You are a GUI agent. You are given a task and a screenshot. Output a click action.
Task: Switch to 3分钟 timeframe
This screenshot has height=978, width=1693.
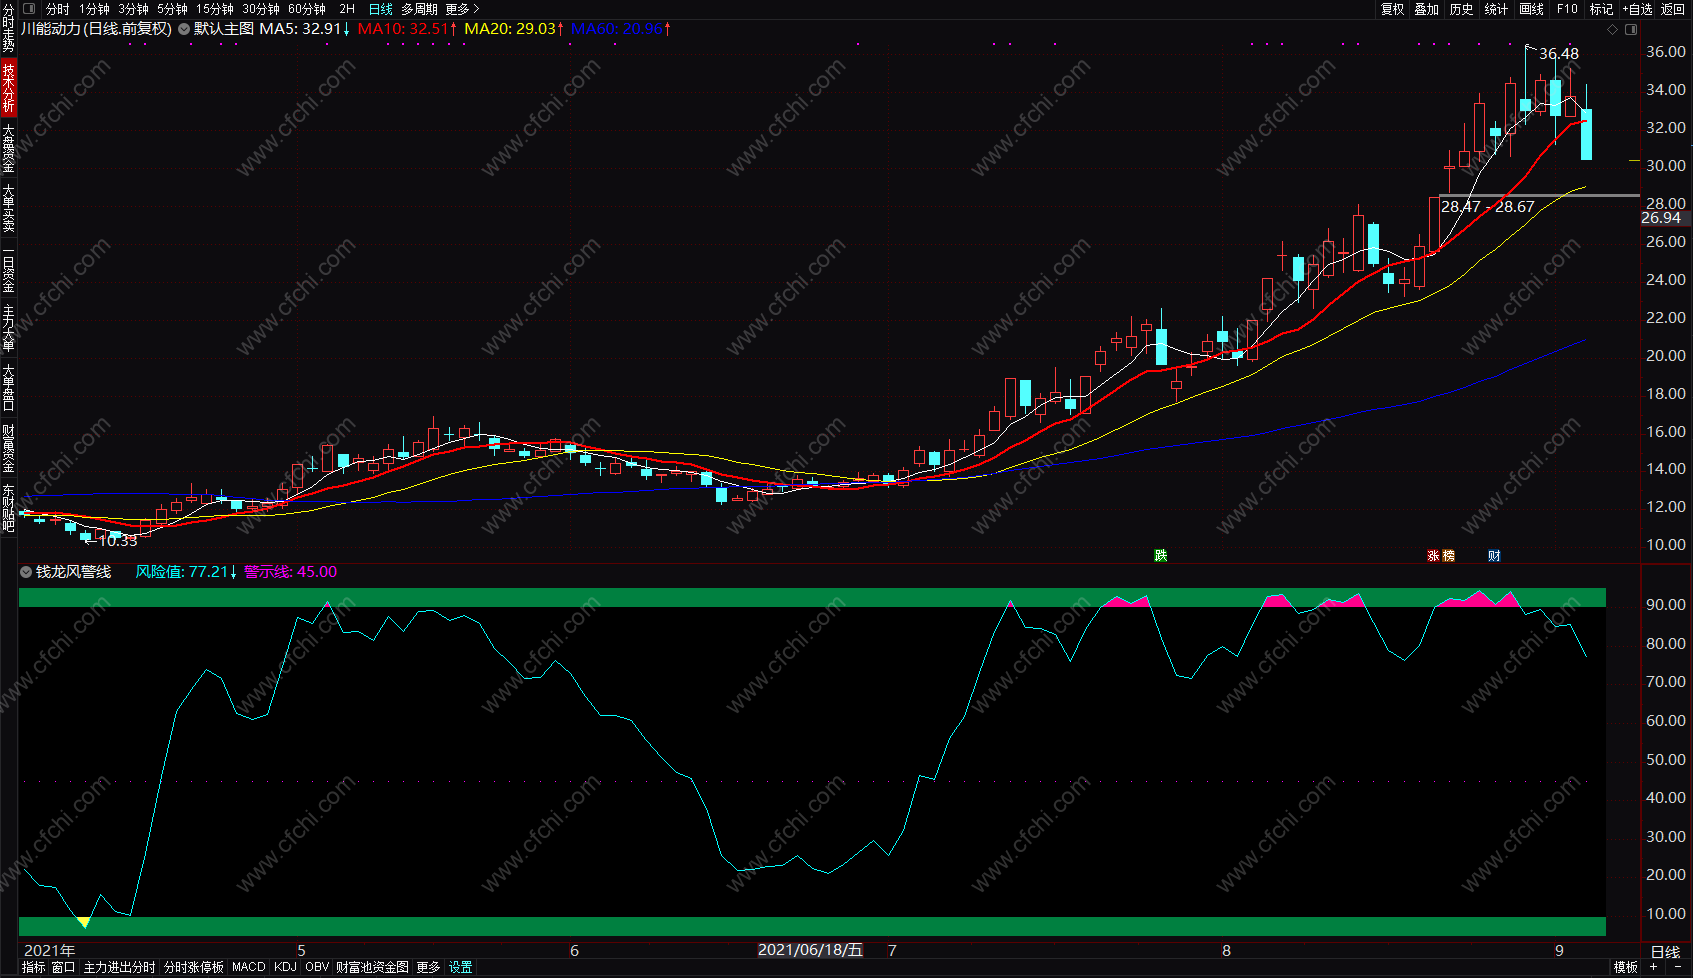coord(133,9)
